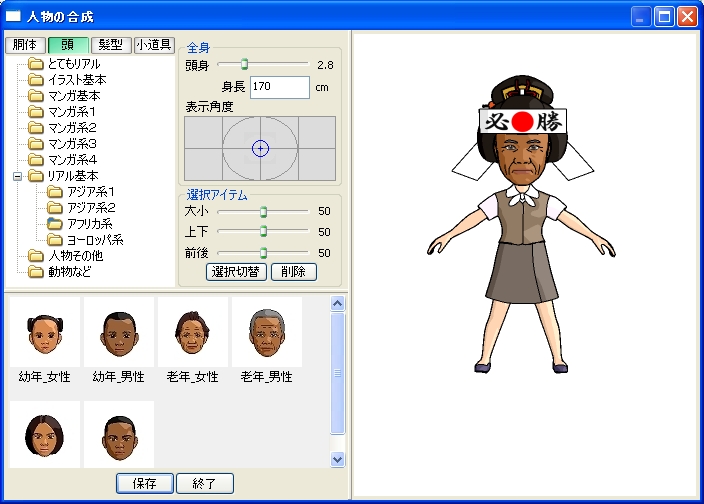Viewport: 704px width, 504px height.
Task: Collapse the リアル基本 tree node
Action: click(18, 176)
